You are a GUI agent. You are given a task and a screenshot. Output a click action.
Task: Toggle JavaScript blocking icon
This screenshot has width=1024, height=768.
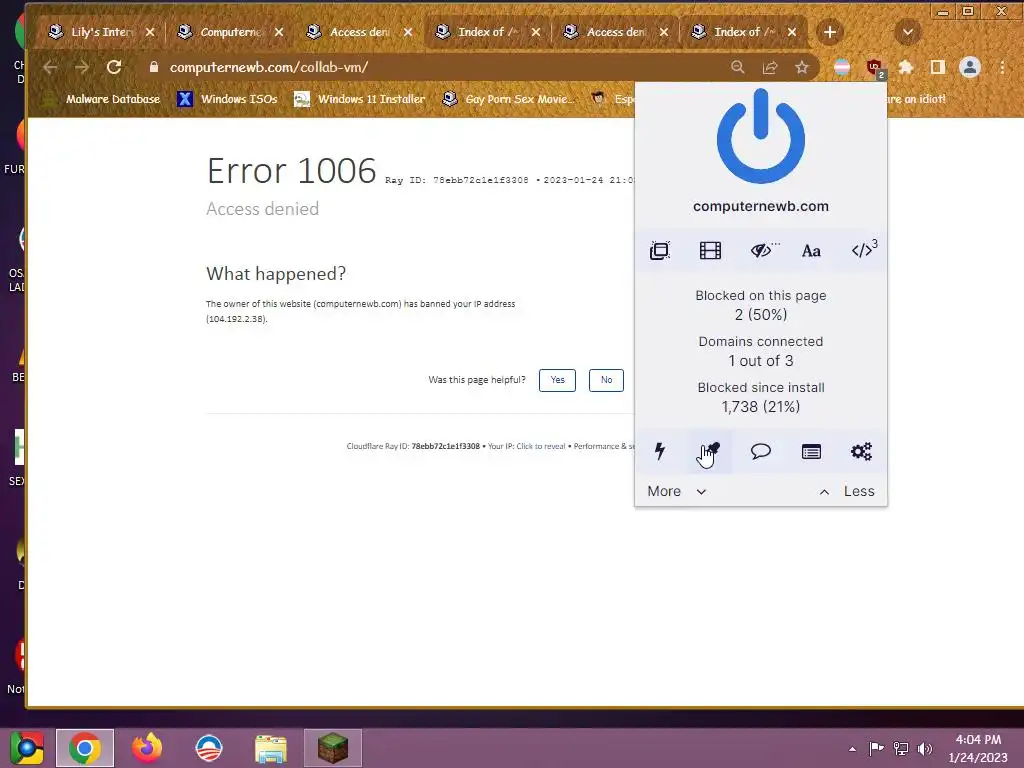click(x=863, y=249)
